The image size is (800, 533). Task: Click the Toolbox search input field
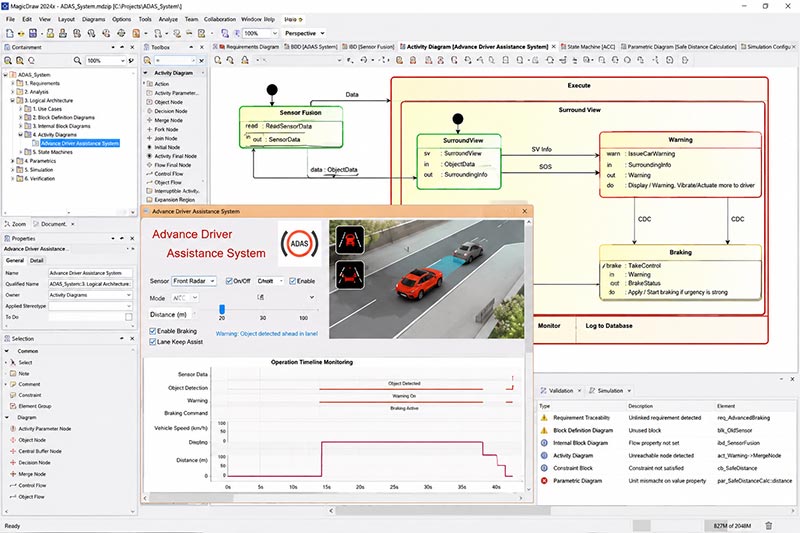tap(175, 60)
